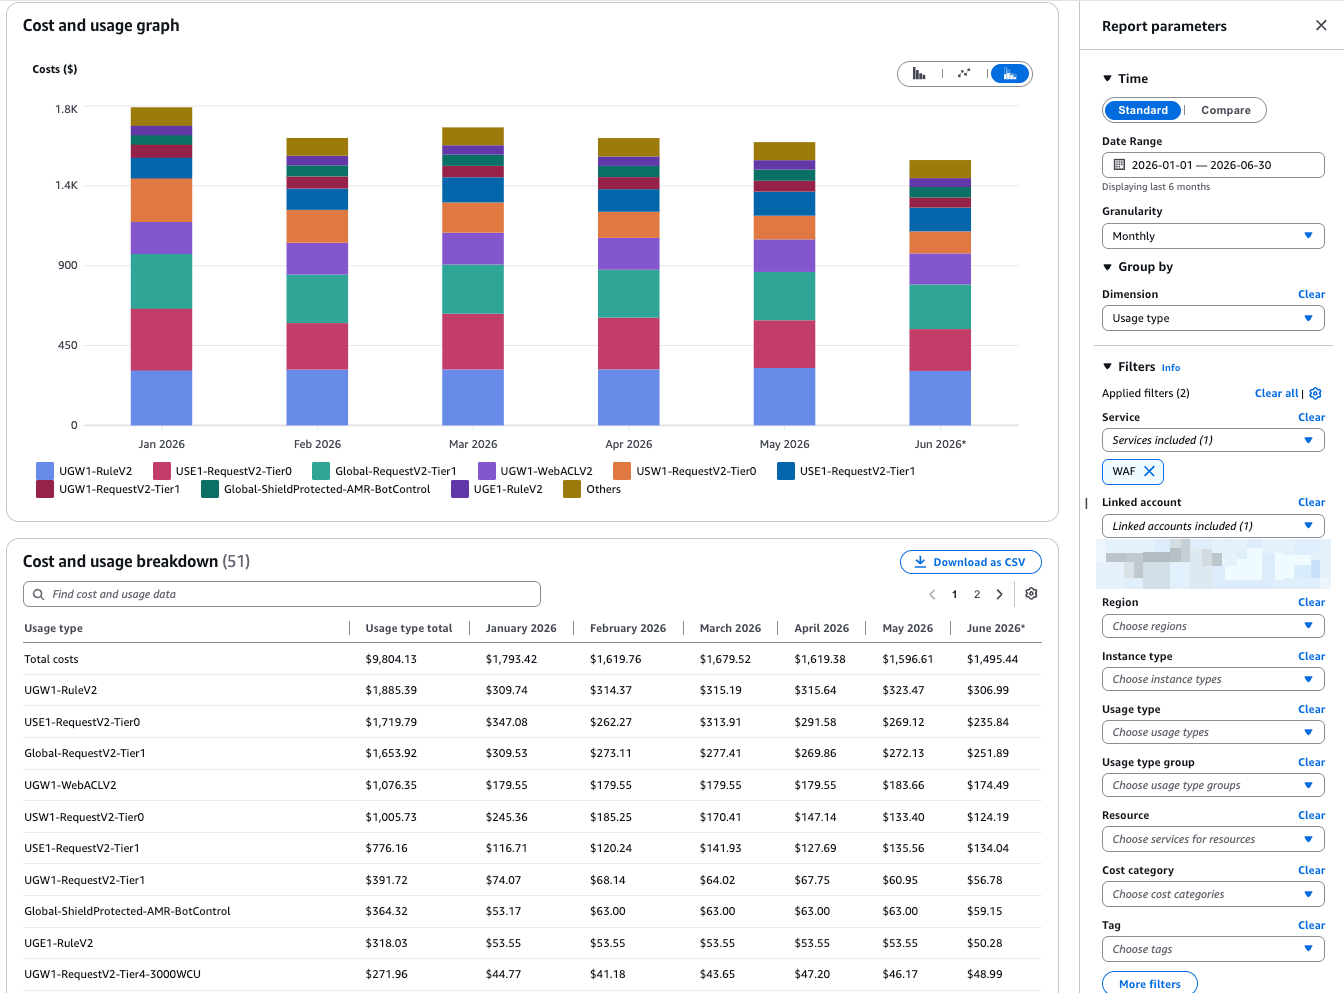1344x993 pixels.
Task: Remove the WAF service filter tag
Action: [1149, 471]
